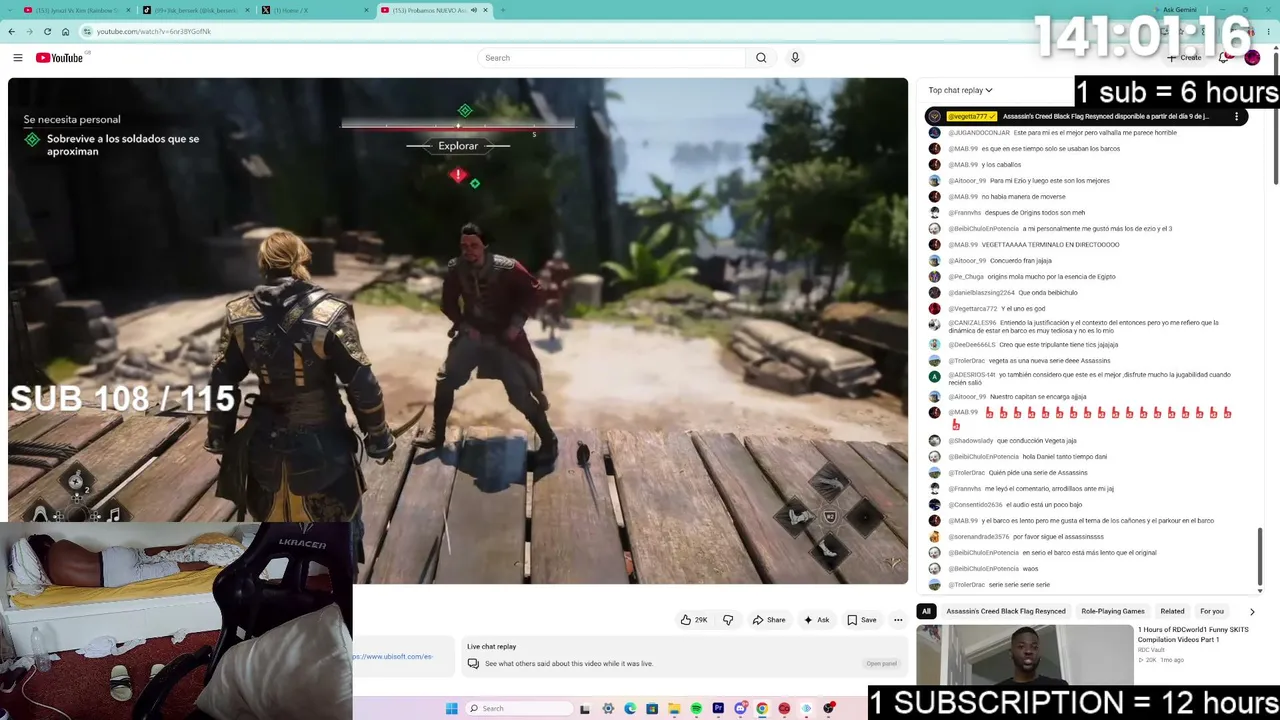1280x720 pixels.
Task: Open the 1 Hours of RDCworld1 video title
Action: coord(1193,634)
